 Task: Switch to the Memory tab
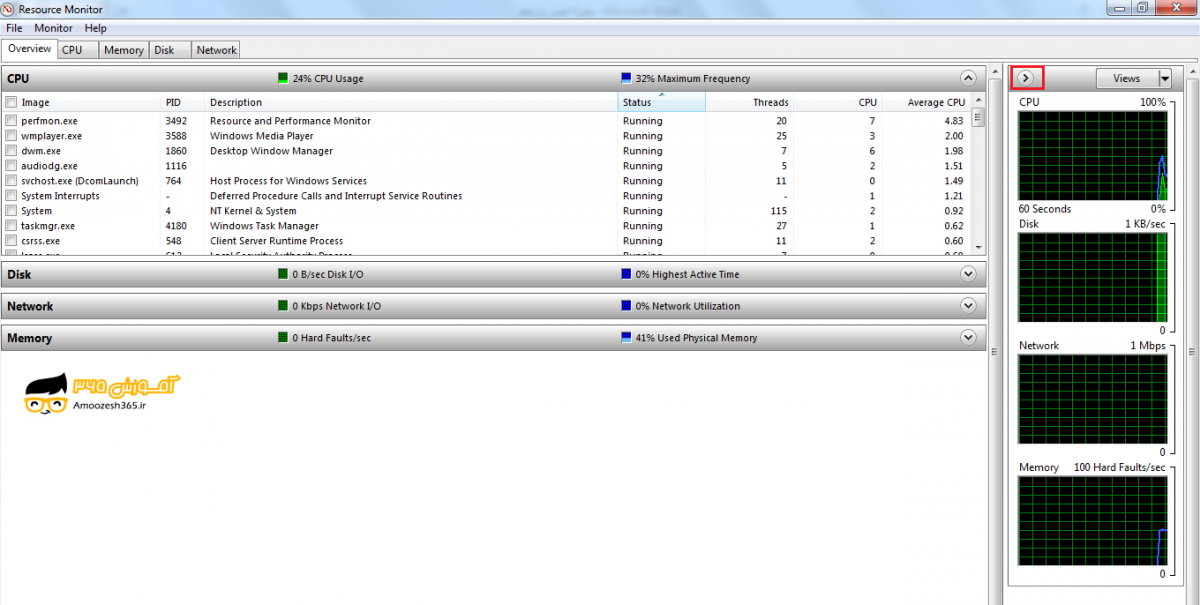123,50
